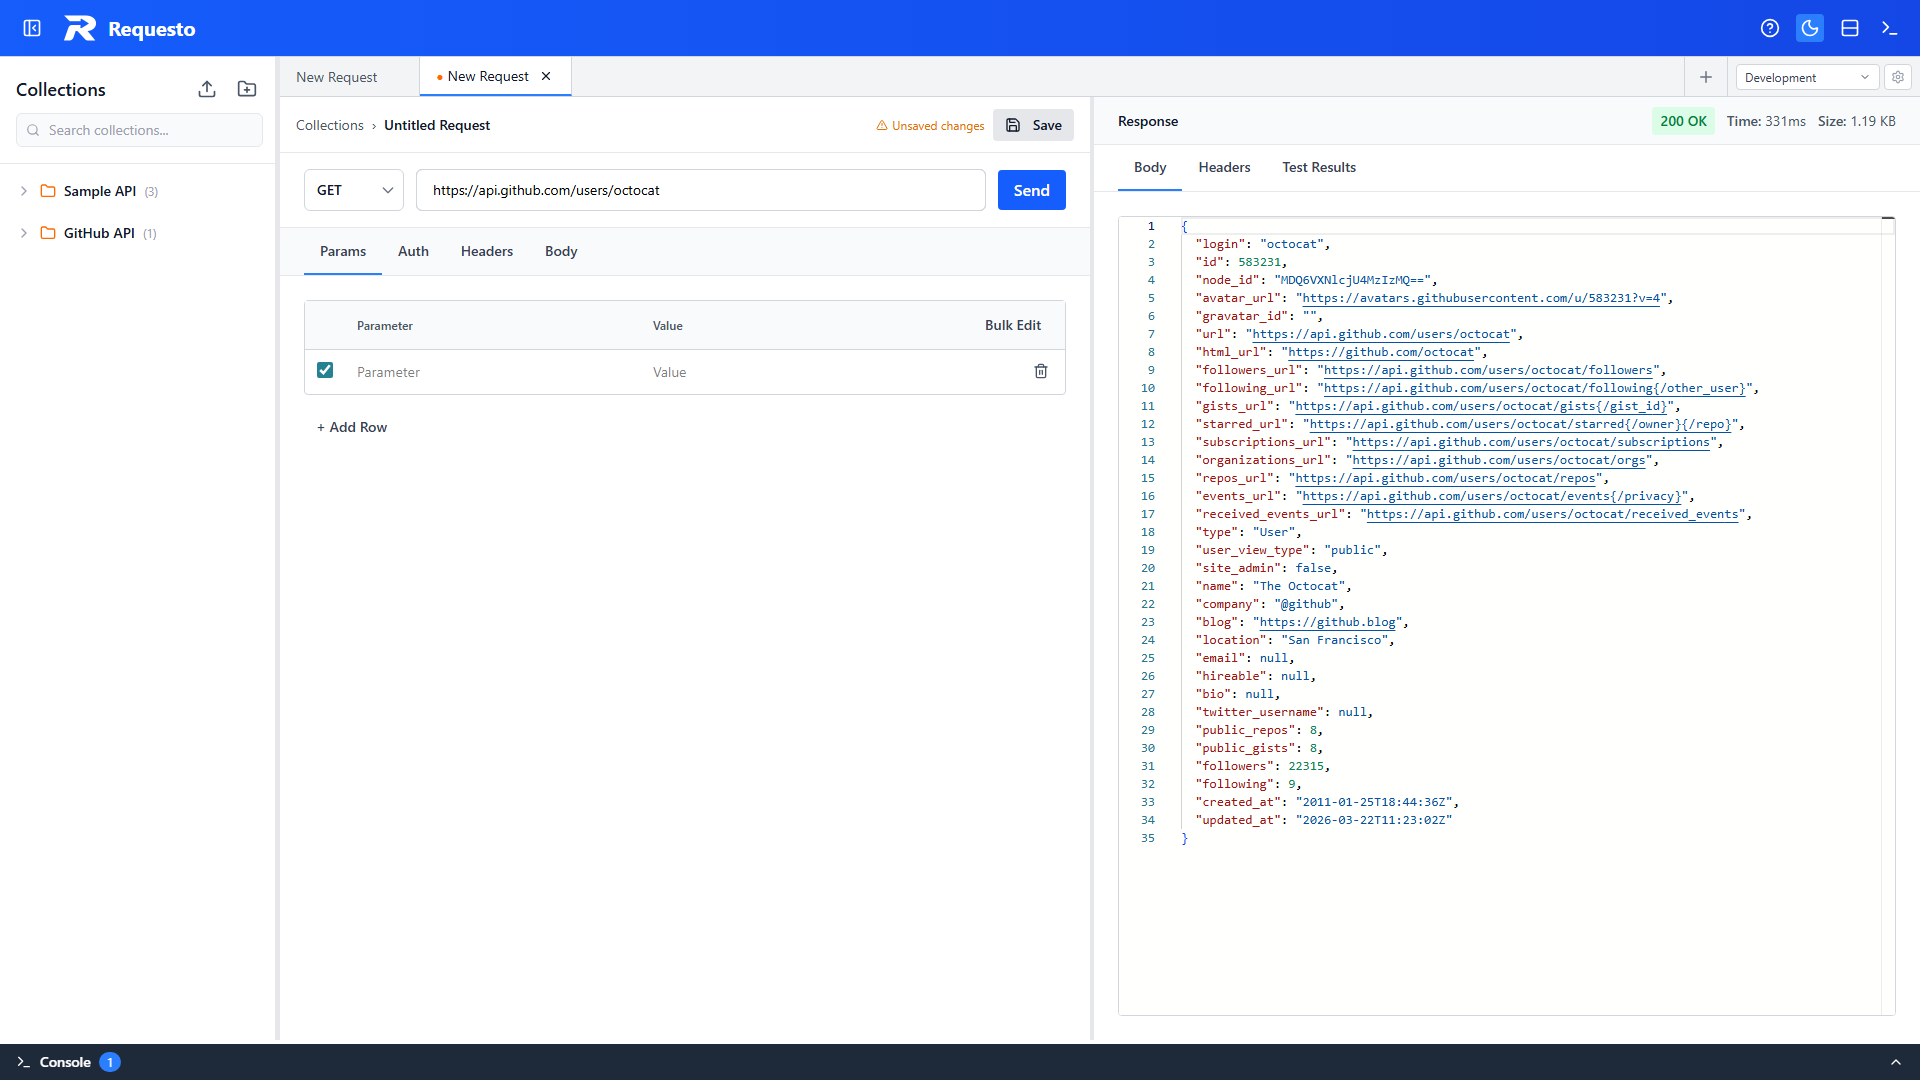1920x1080 pixels.
Task: Create new collection folder icon
Action: (247, 89)
